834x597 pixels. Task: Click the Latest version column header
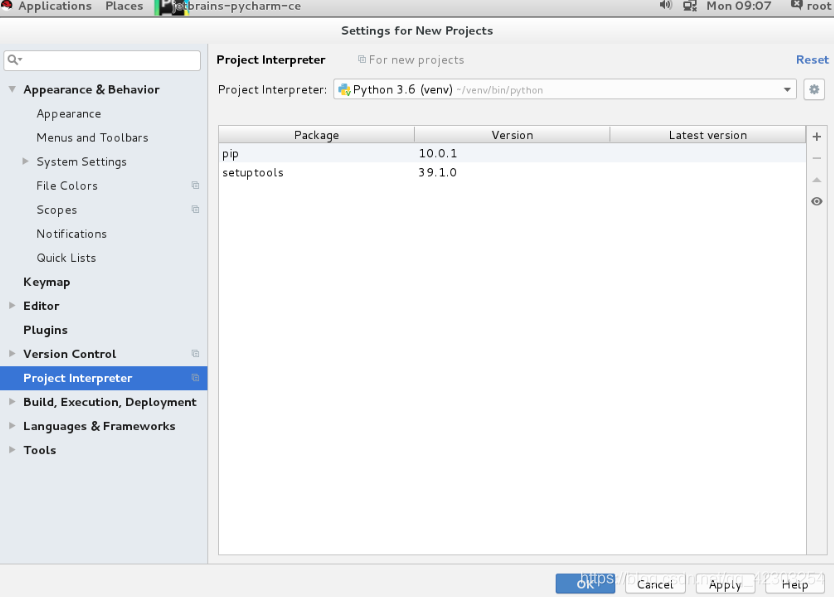coord(708,135)
